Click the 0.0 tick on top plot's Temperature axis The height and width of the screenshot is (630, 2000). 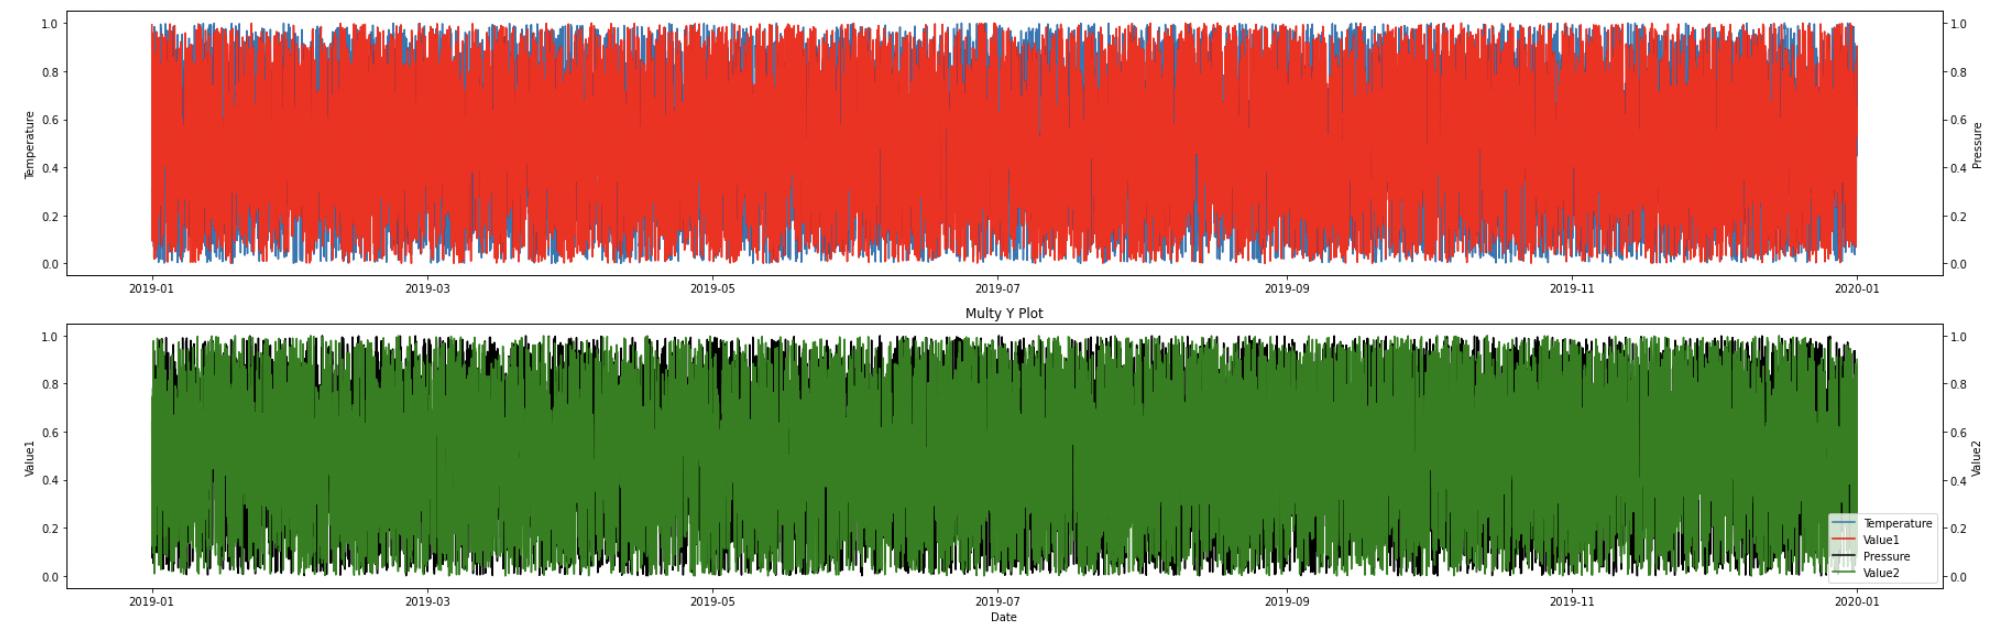48,265
